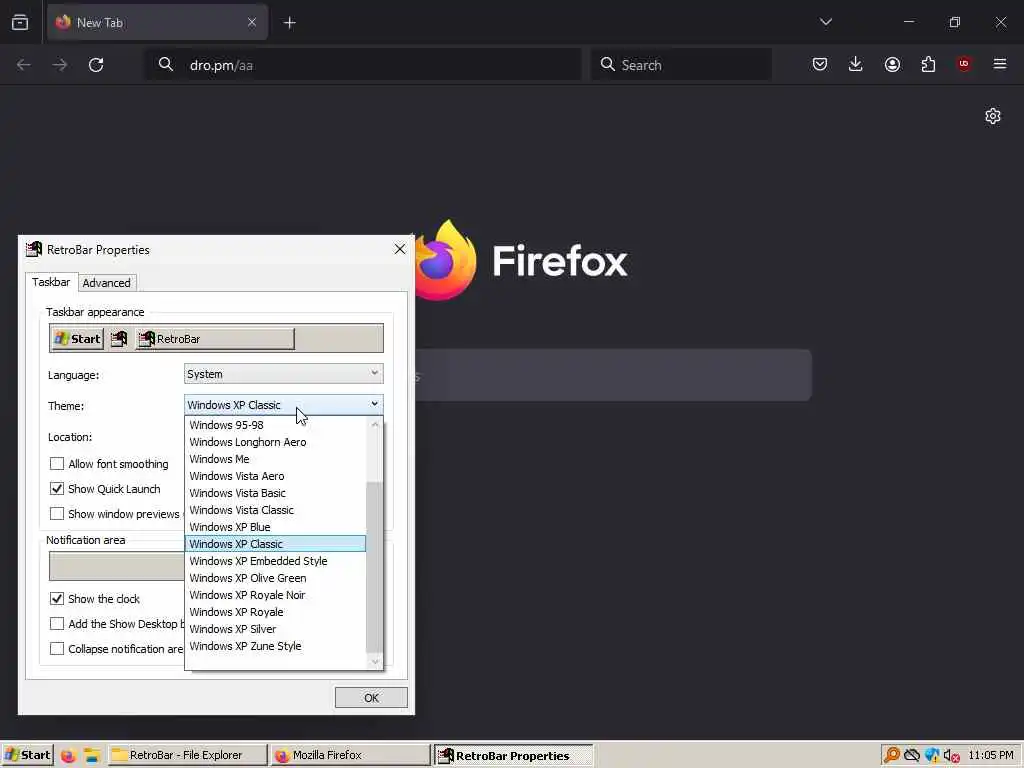Click the Firefox address bar

point(362,65)
